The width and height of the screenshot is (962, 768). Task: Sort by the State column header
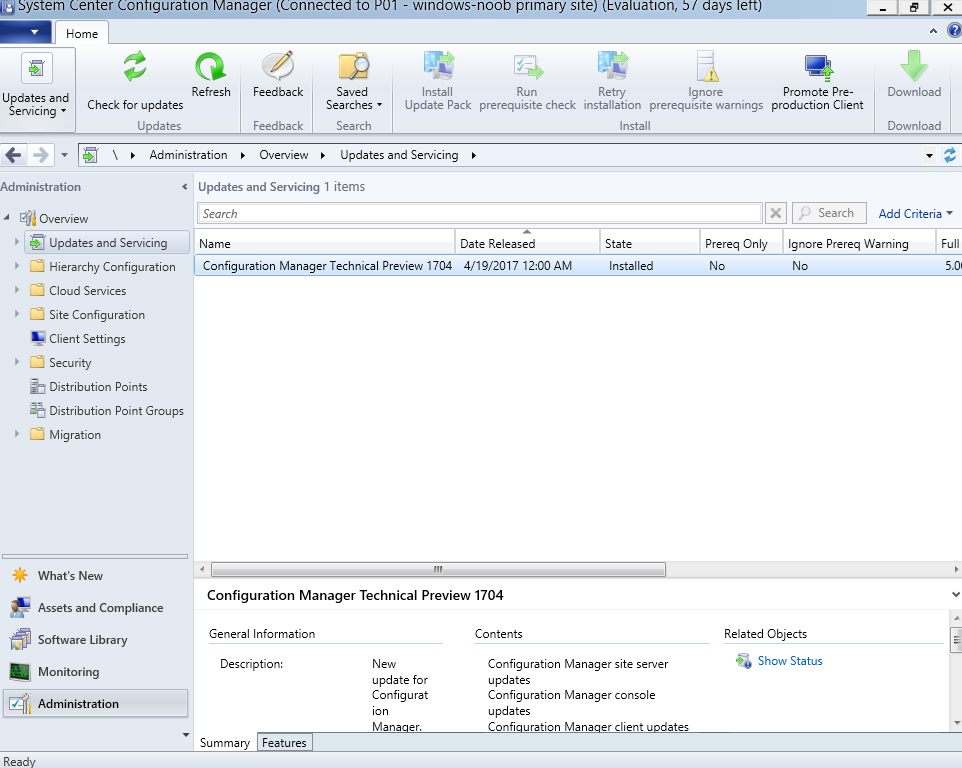pos(650,244)
